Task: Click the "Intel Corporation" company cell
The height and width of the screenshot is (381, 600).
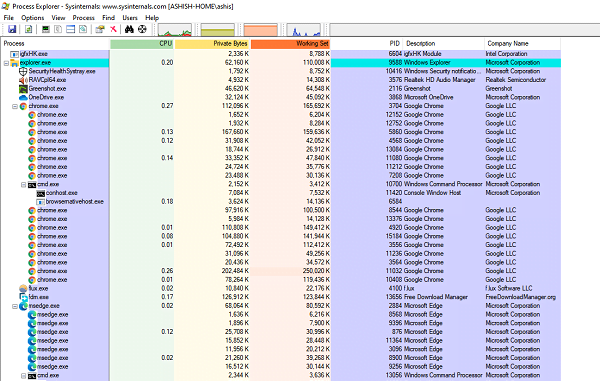Action: coord(506,54)
